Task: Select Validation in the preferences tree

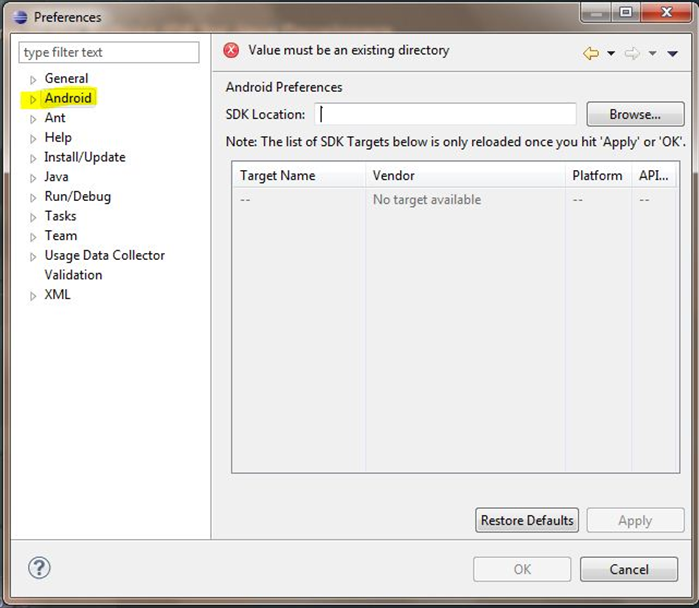Action: 74,275
